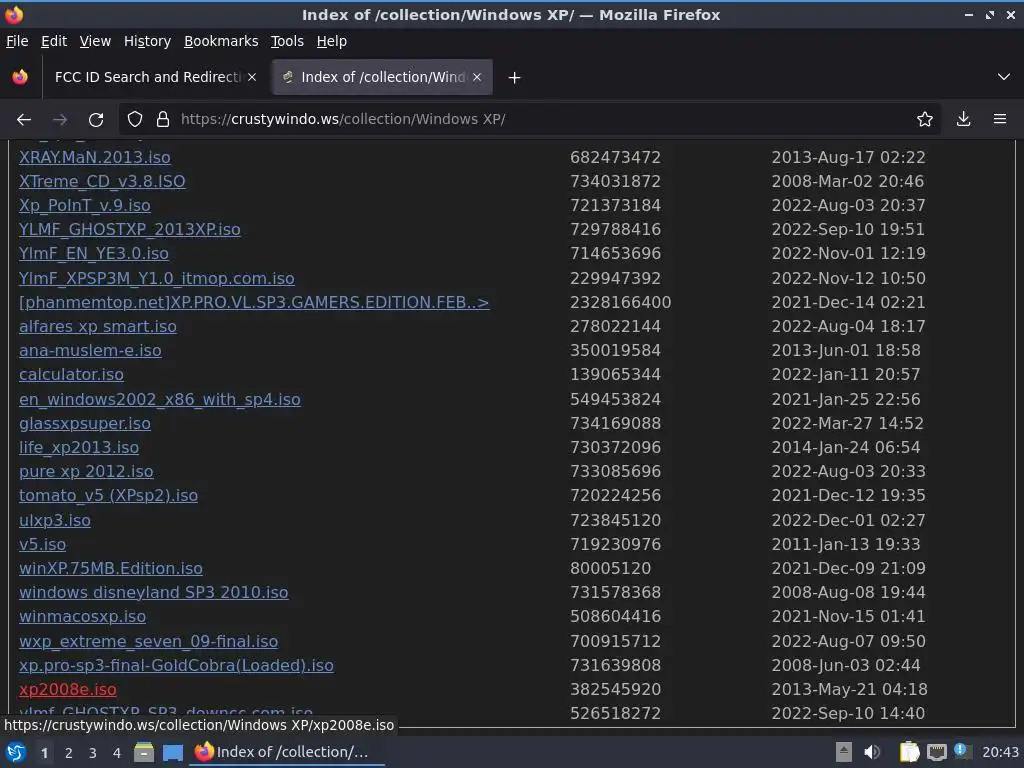Viewport: 1024px width, 768px height.
Task: Open the taskbar start menu icon
Action: click(x=15, y=753)
